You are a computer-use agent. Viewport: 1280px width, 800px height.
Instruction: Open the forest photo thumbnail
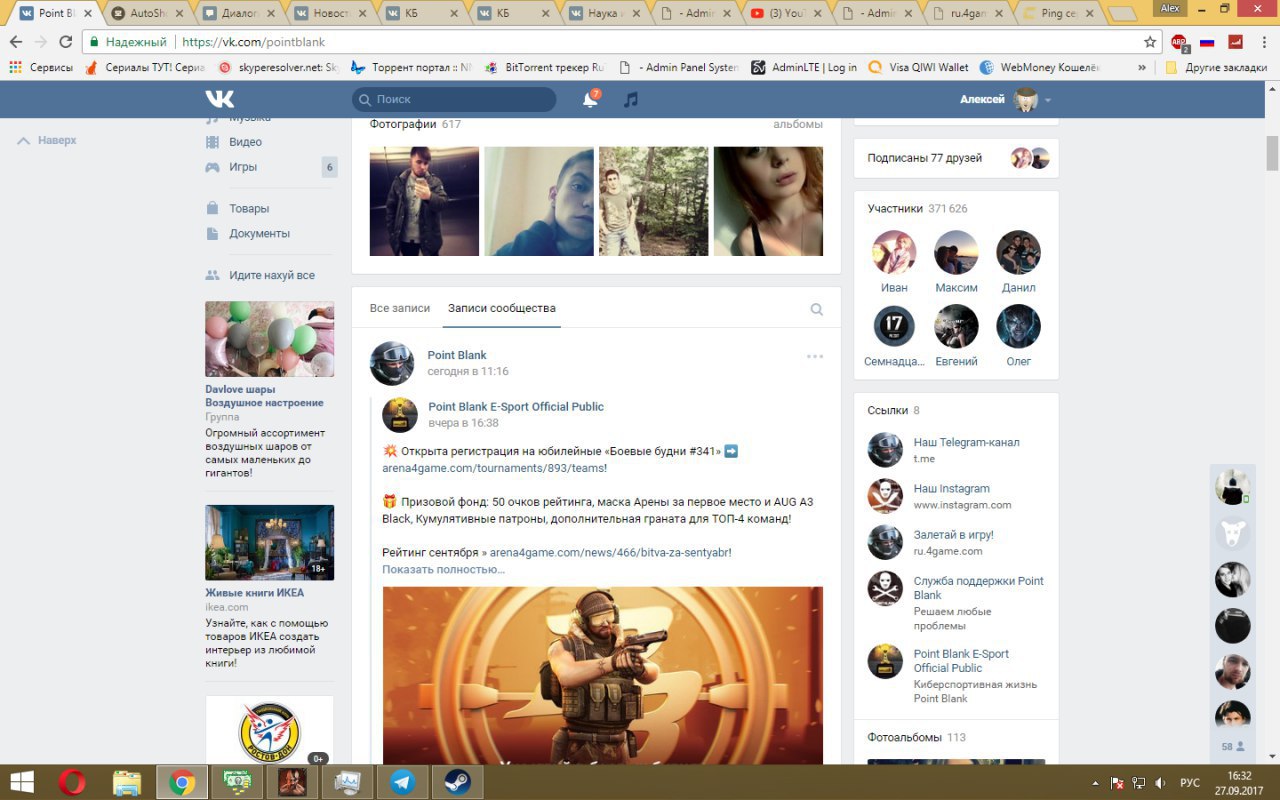click(653, 201)
